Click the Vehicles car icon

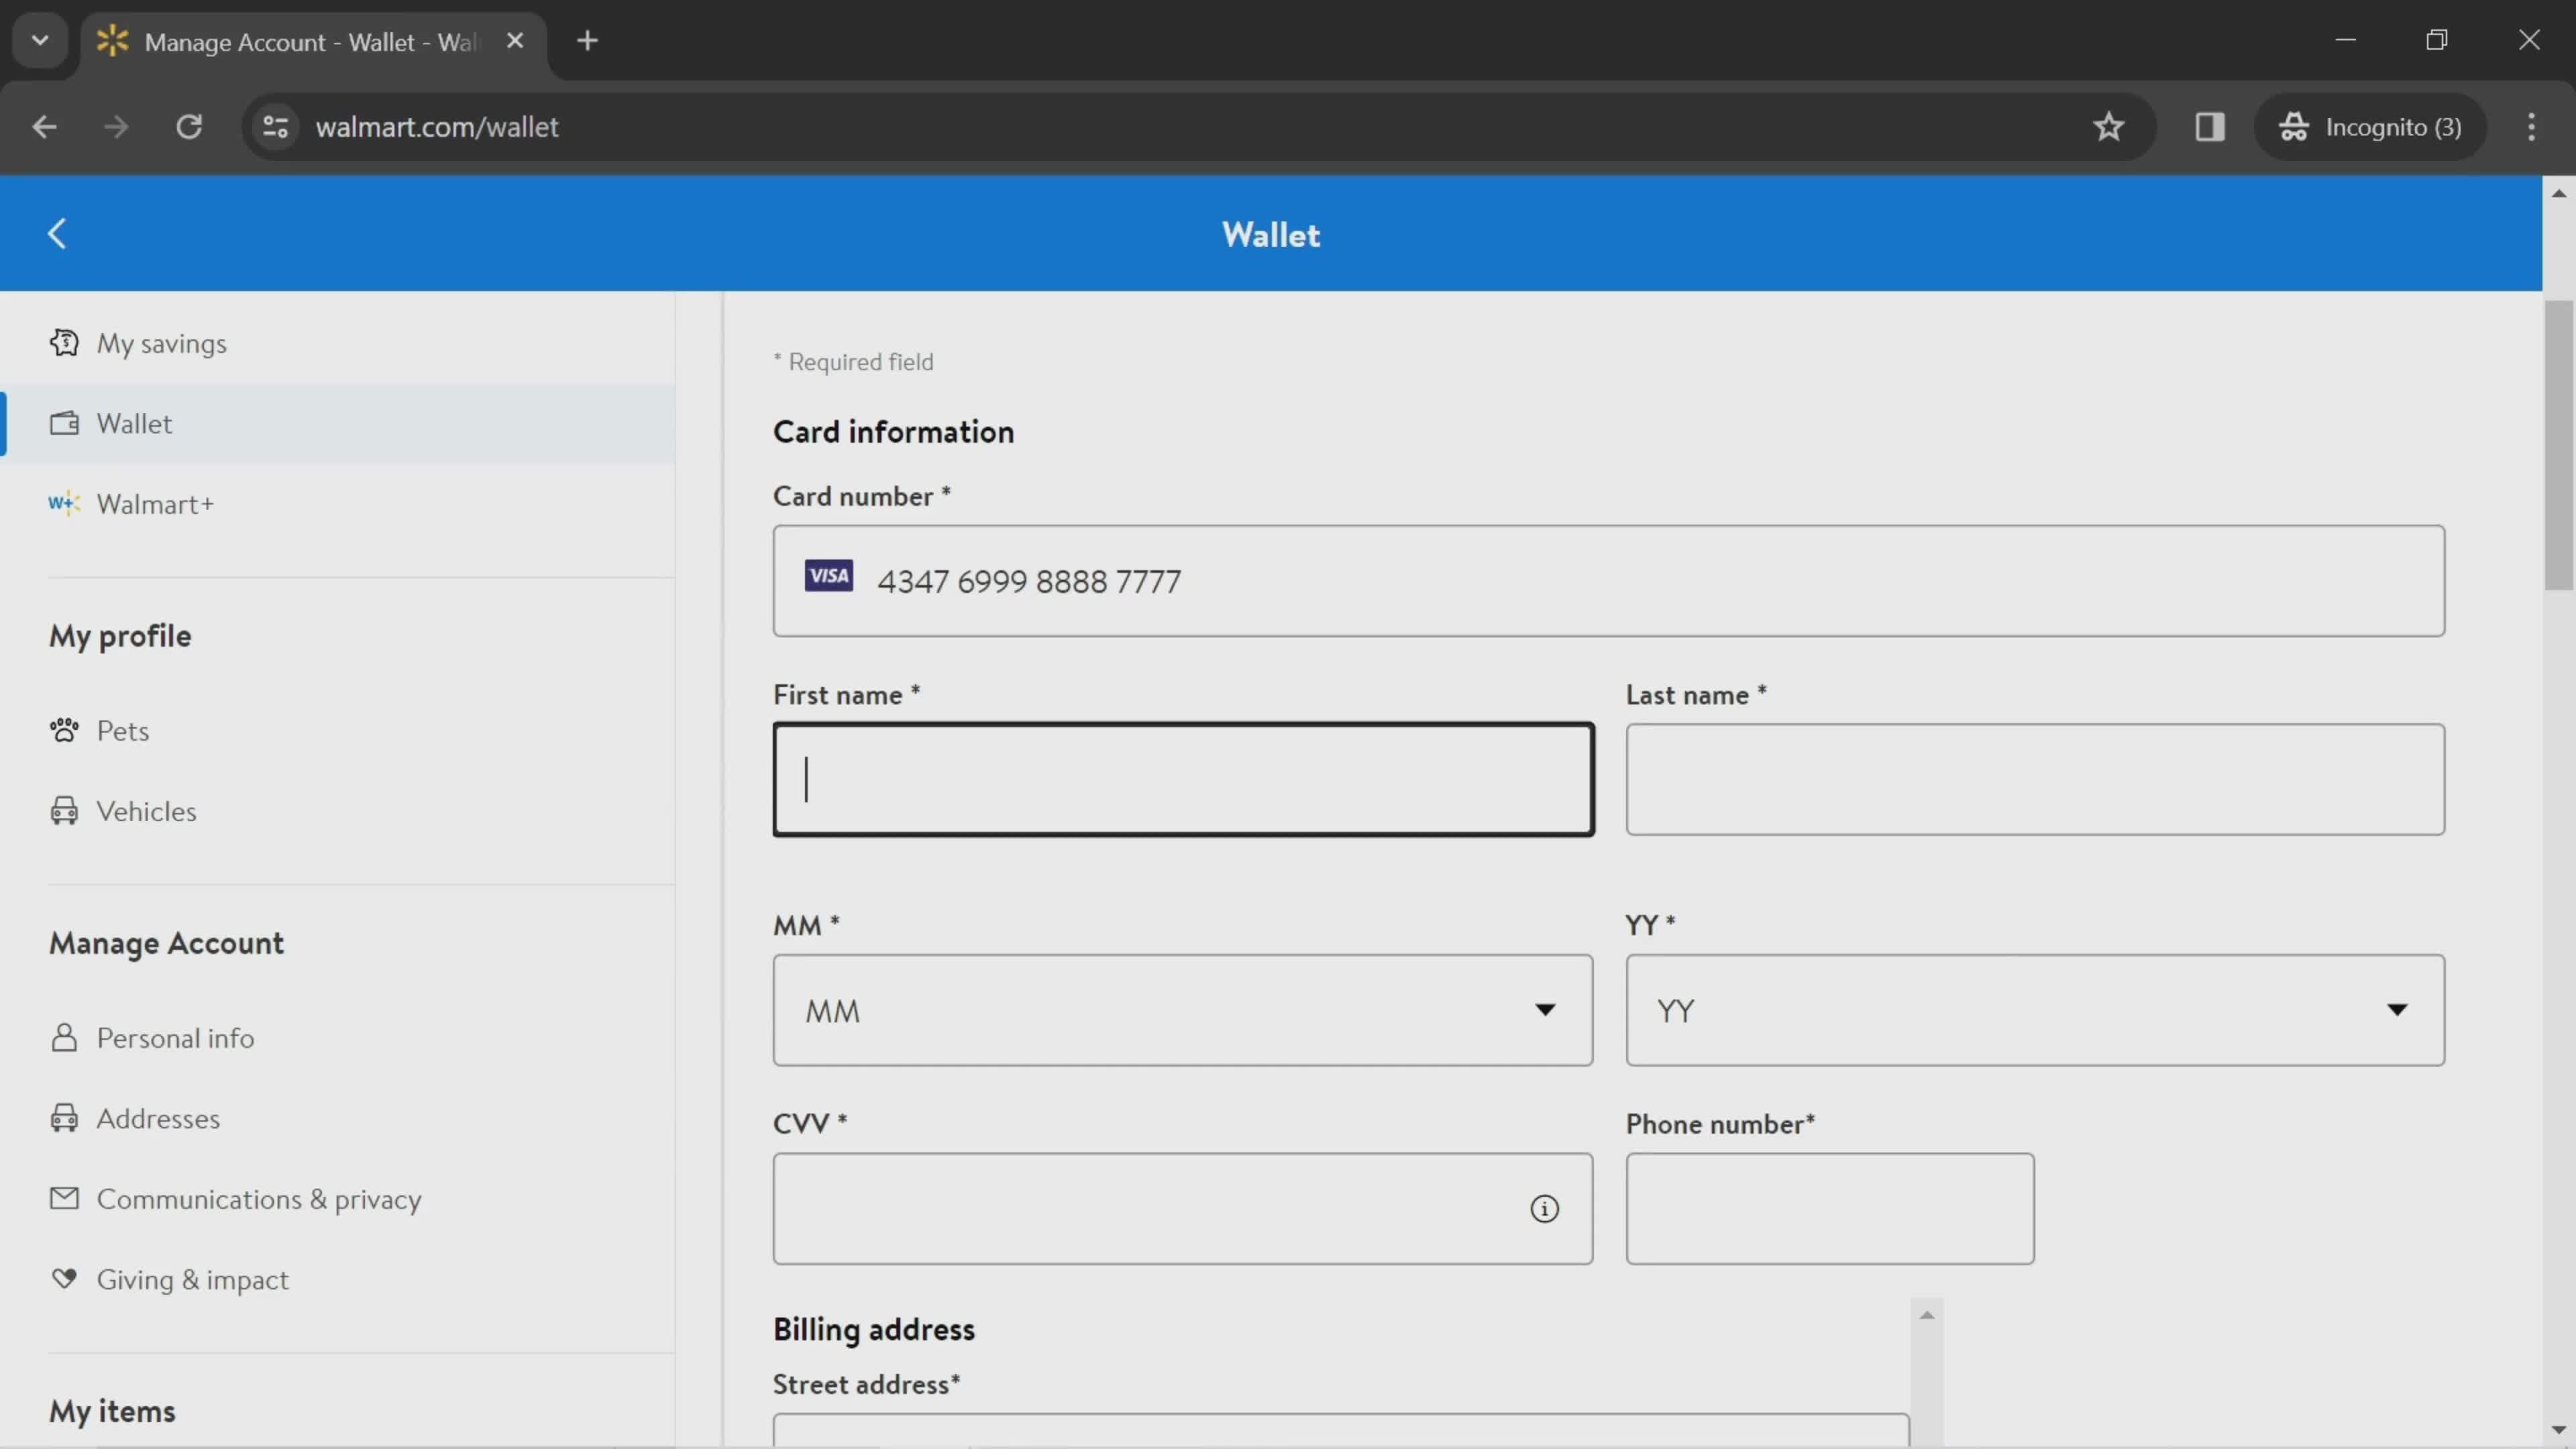(x=64, y=810)
